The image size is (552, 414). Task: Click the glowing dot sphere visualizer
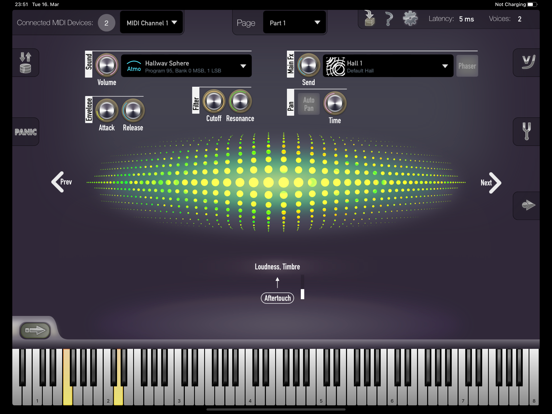(x=276, y=182)
